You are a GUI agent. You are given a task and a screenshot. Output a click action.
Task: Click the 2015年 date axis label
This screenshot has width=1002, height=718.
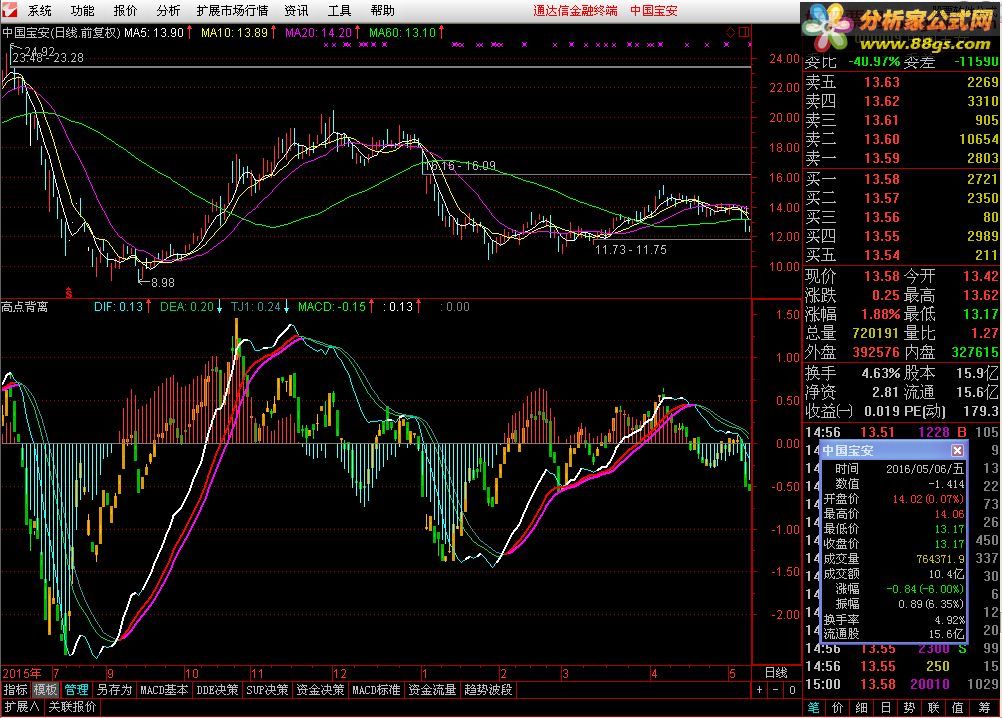pyautogui.click(x=22, y=673)
